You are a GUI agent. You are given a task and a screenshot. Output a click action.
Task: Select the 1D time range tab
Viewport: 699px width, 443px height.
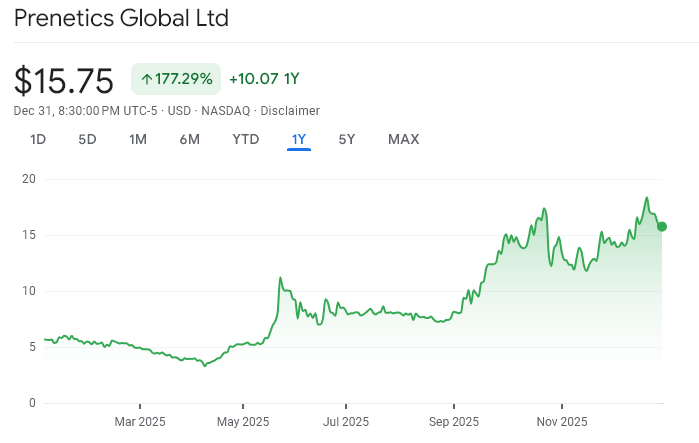tap(38, 139)
